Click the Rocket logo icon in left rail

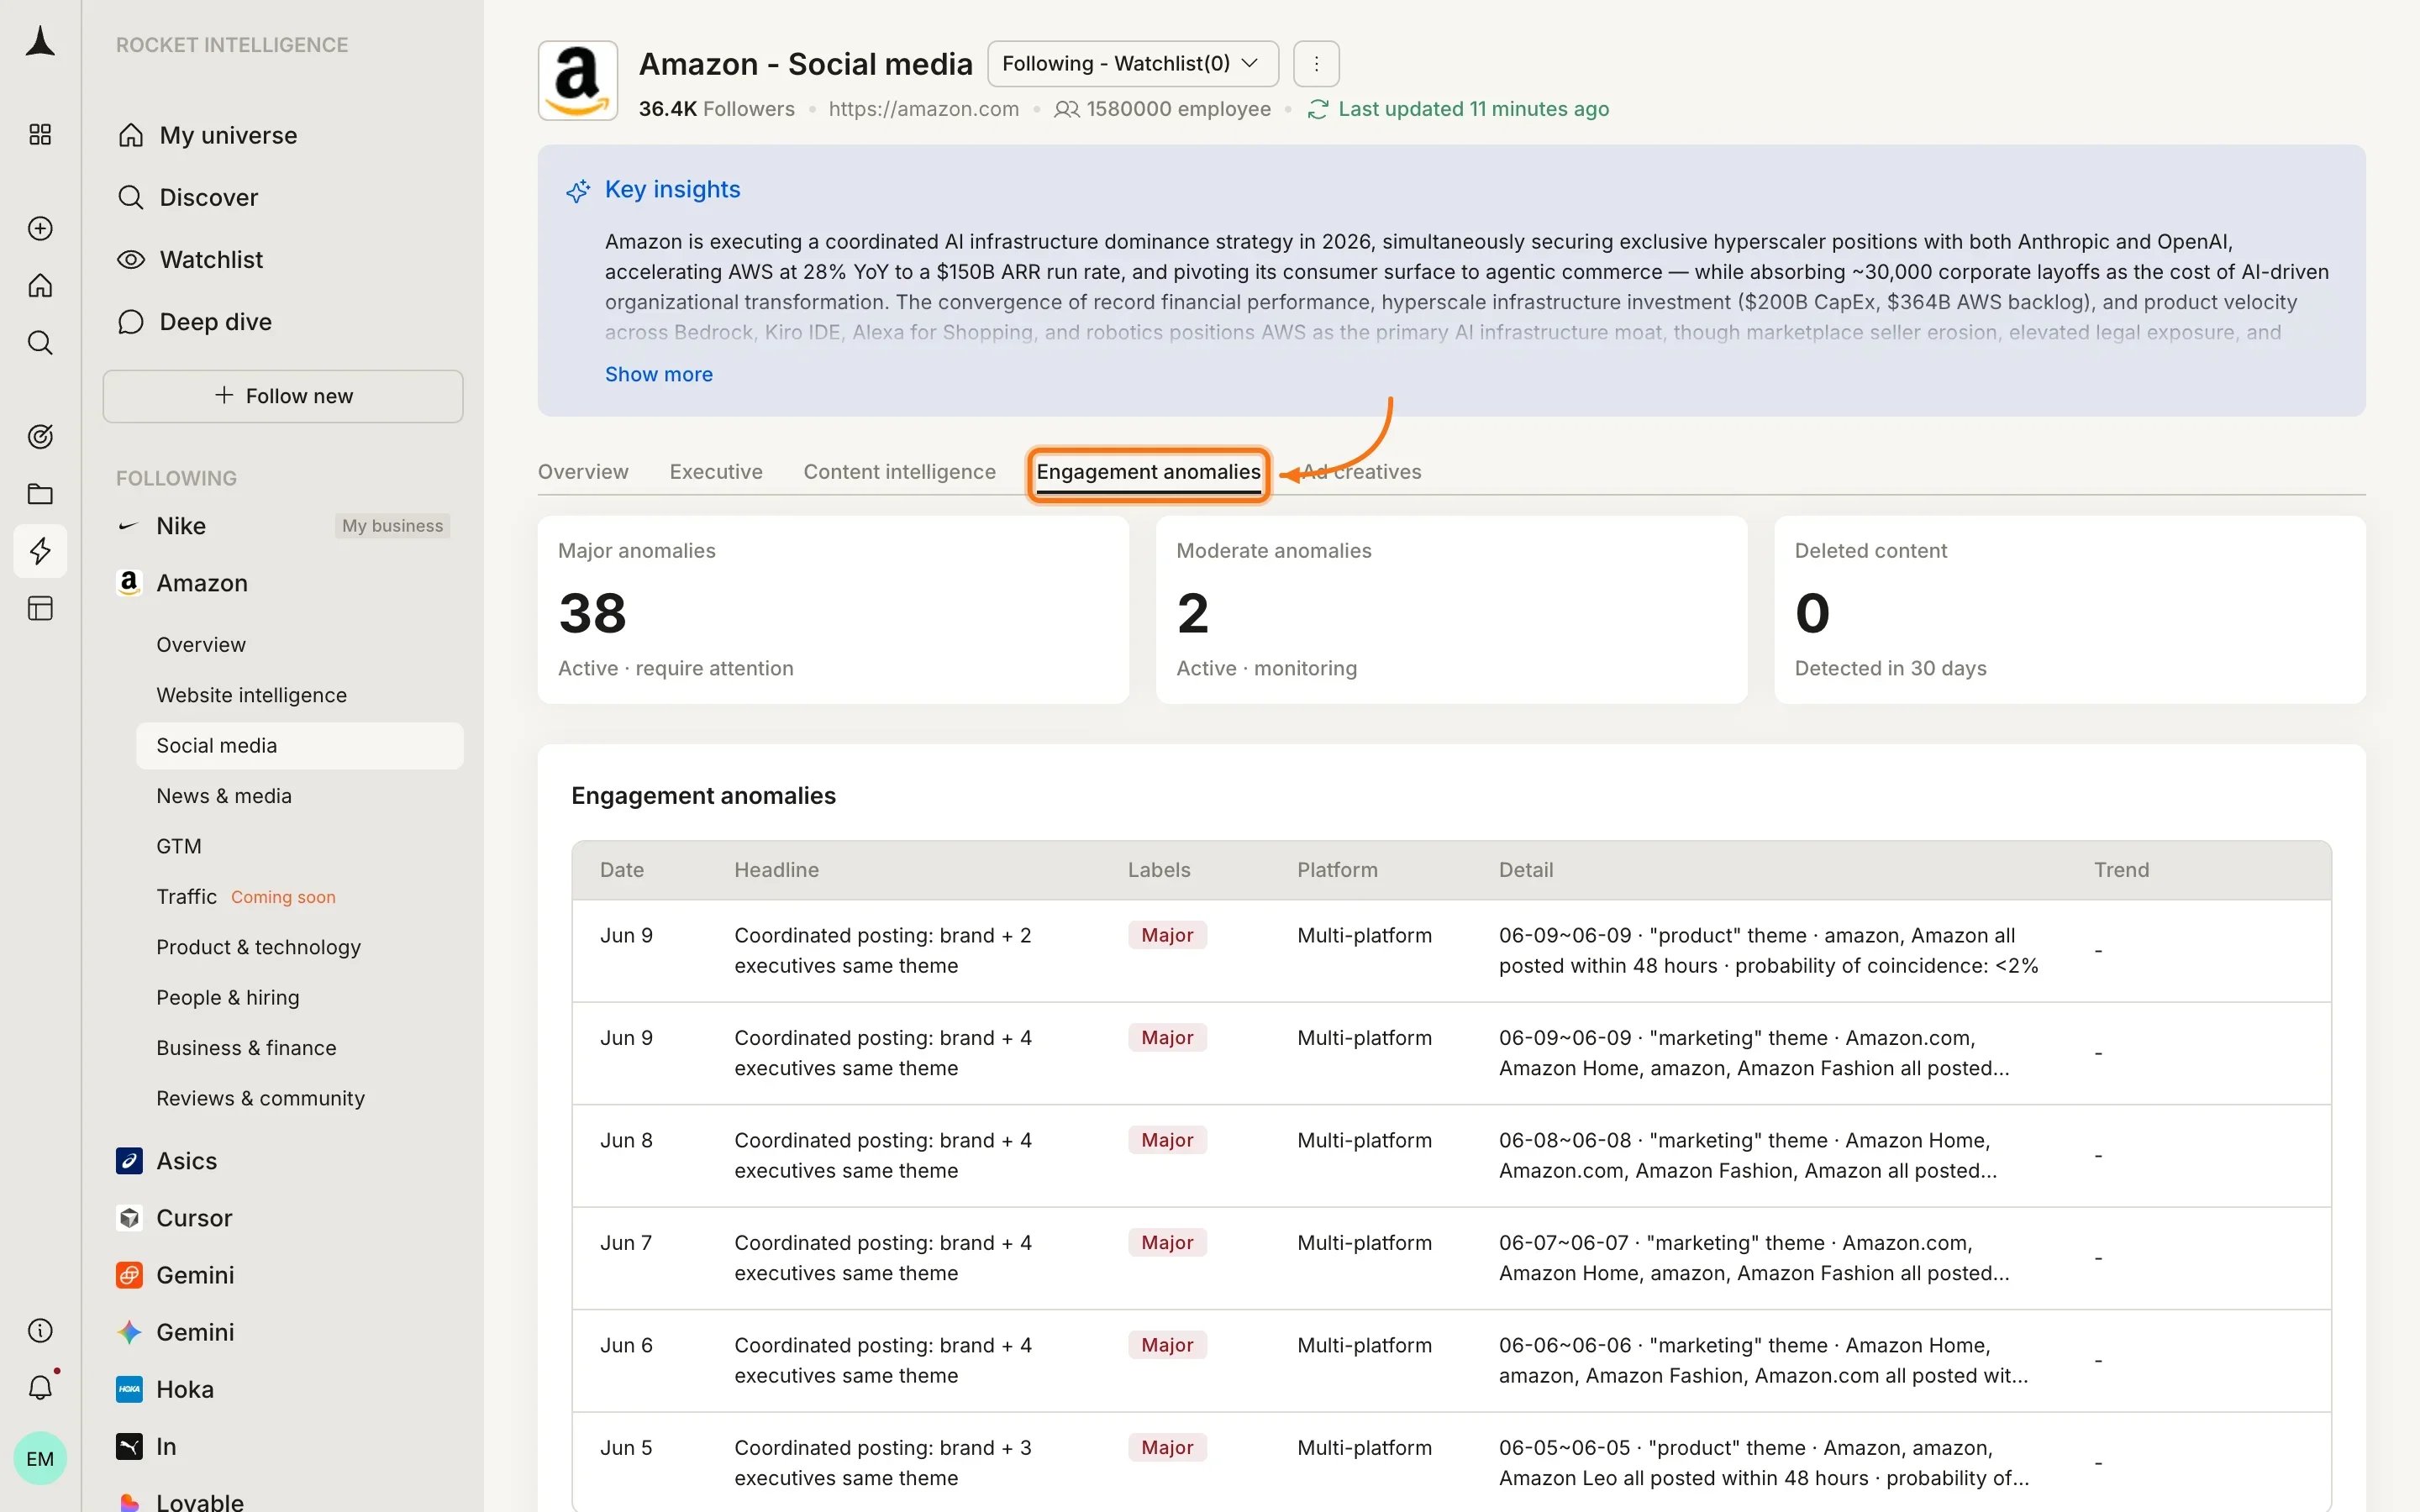[40, 42]
